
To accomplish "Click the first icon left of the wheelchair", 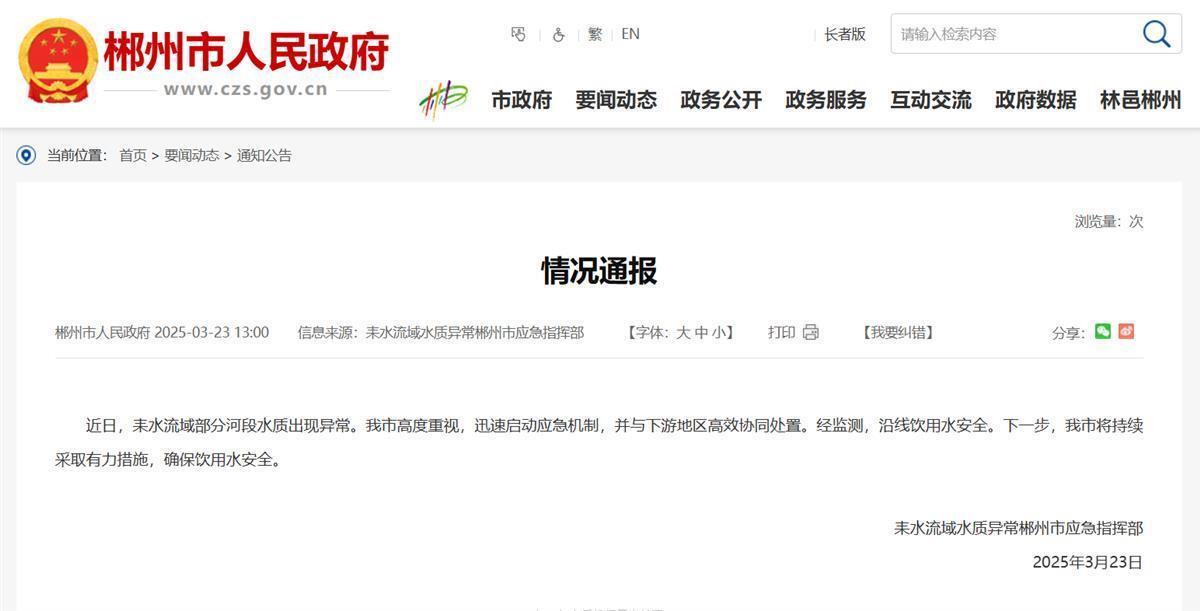I will (x=518, y=34).
